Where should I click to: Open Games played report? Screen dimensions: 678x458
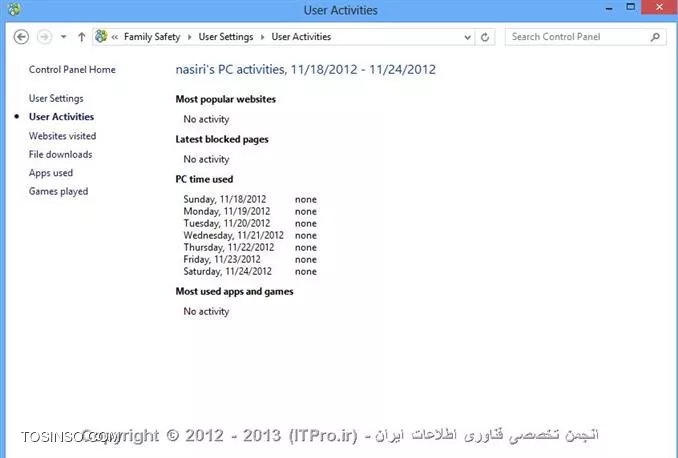click(x=58, y=192)
